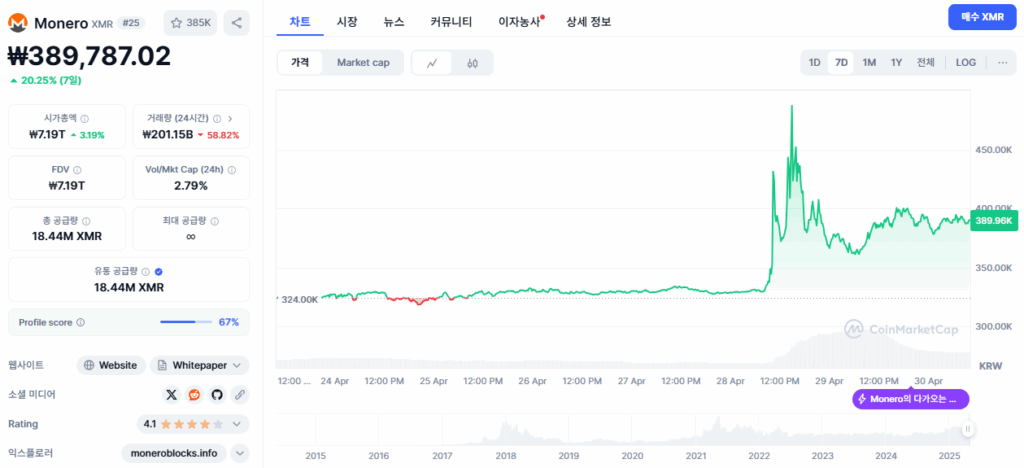
Task: Click the ₩201.15B volume value
Action: pos(168,135)
